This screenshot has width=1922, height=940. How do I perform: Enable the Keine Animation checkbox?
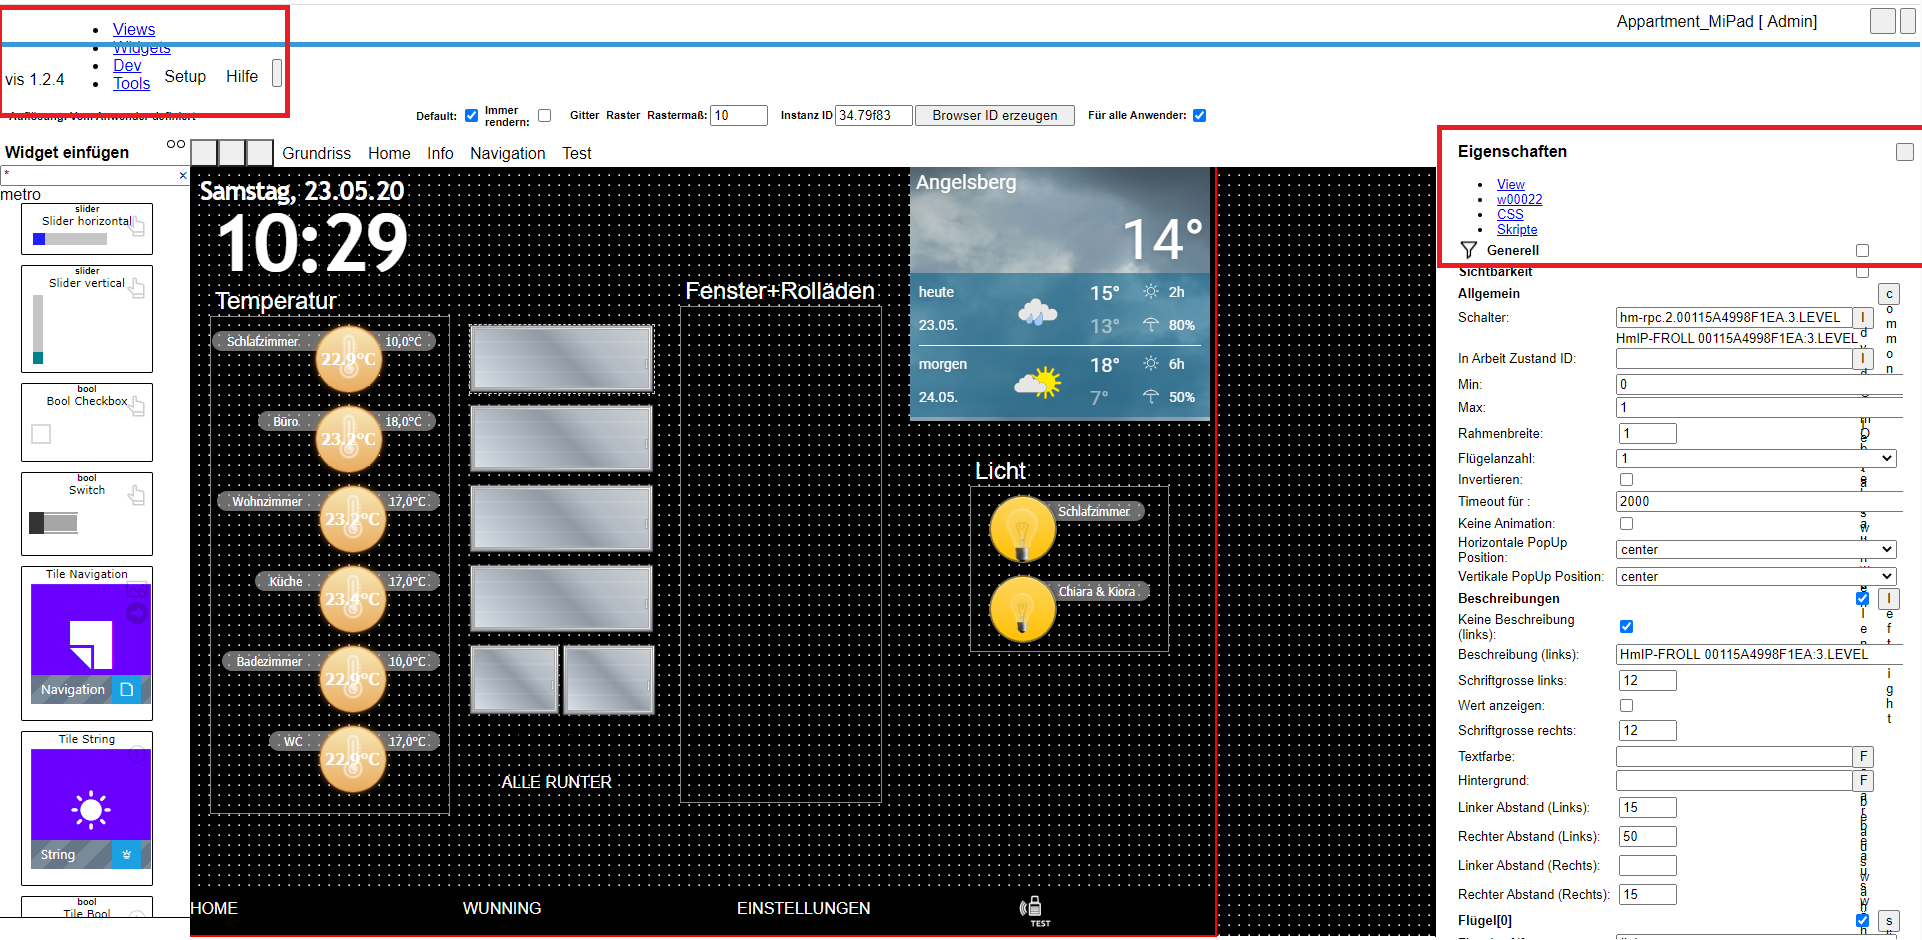(1627, 524)
